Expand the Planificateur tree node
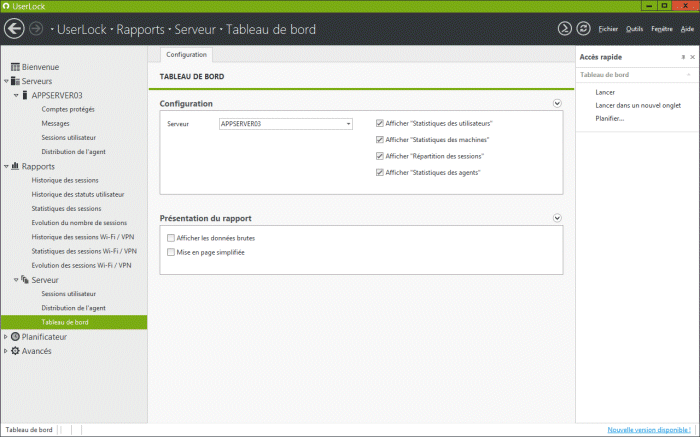The width and height of the screenshot is (700, 437). pyautogui.click(x=6, y=337)
